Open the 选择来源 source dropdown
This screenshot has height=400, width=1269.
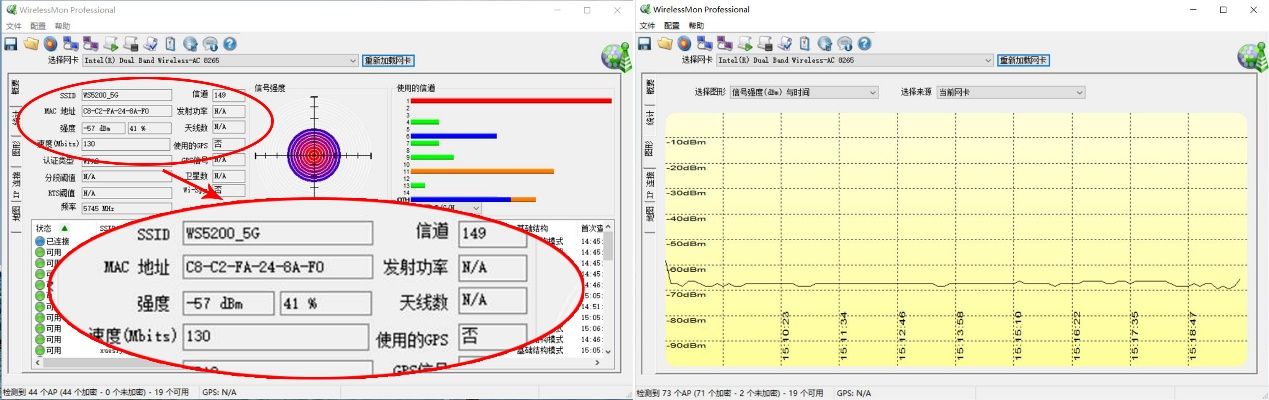[1079, 92]
